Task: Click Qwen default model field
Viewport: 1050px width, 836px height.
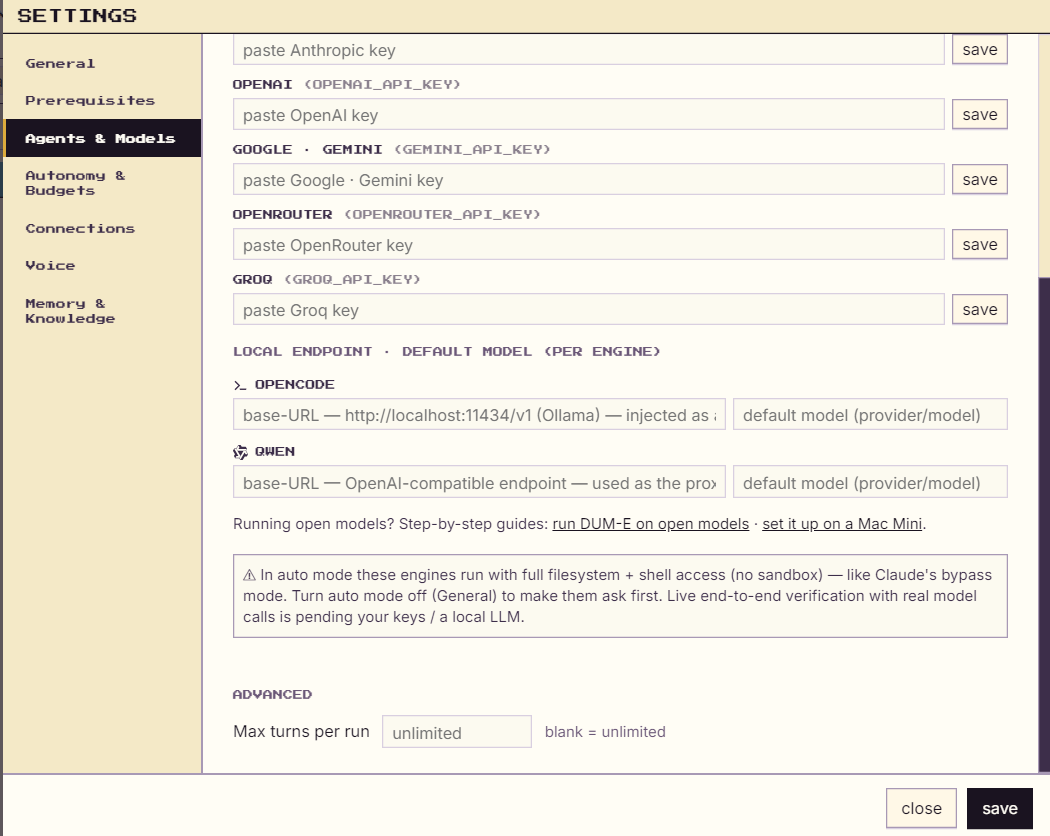Action: click(870, 482)
